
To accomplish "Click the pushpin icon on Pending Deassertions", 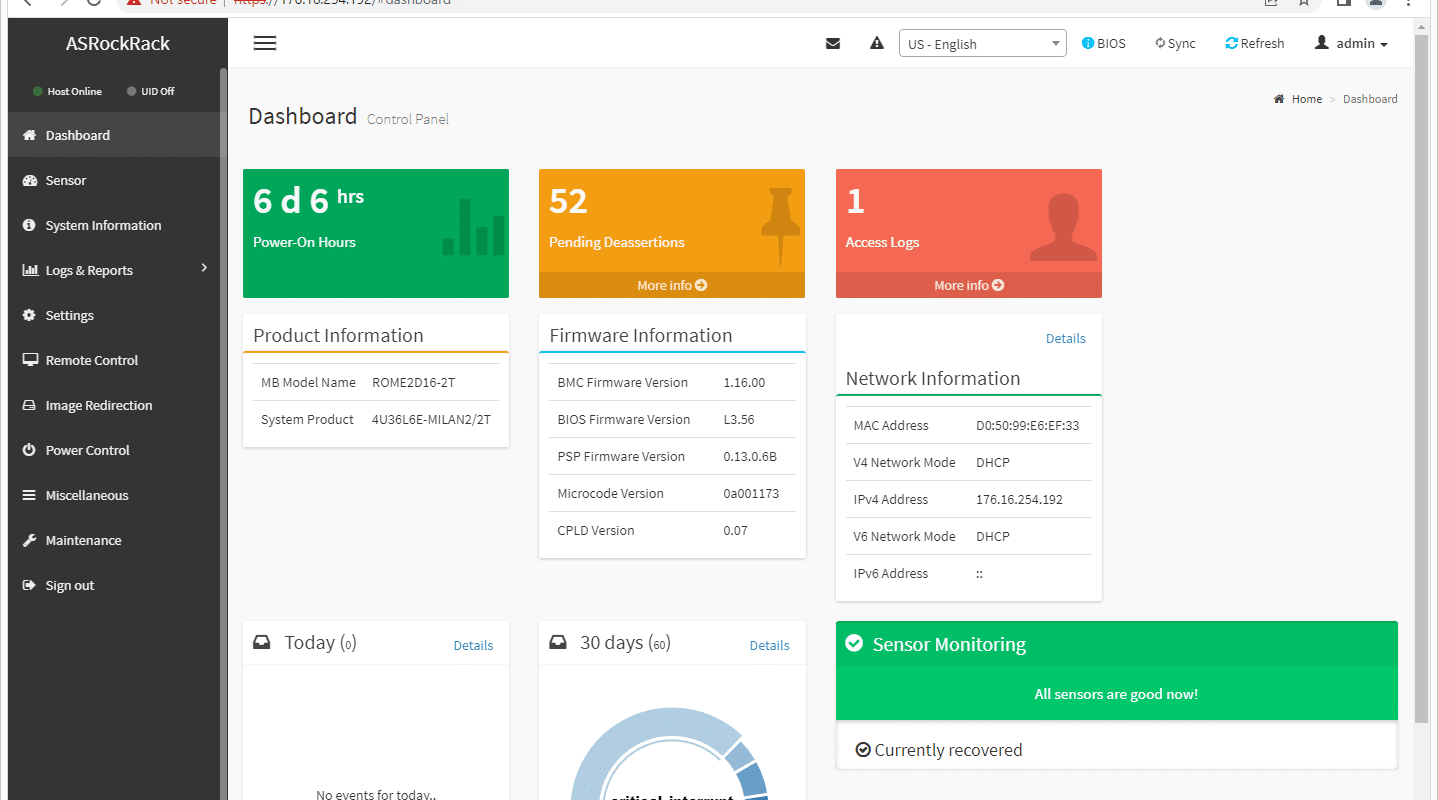I will coord(781,227).
